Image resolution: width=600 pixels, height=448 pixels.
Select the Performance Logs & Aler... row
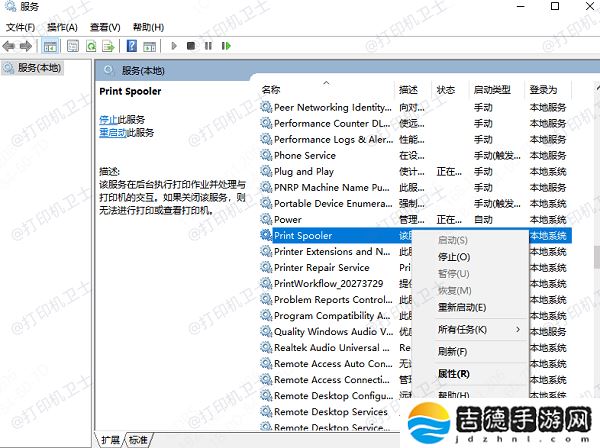tap(416, 139)
